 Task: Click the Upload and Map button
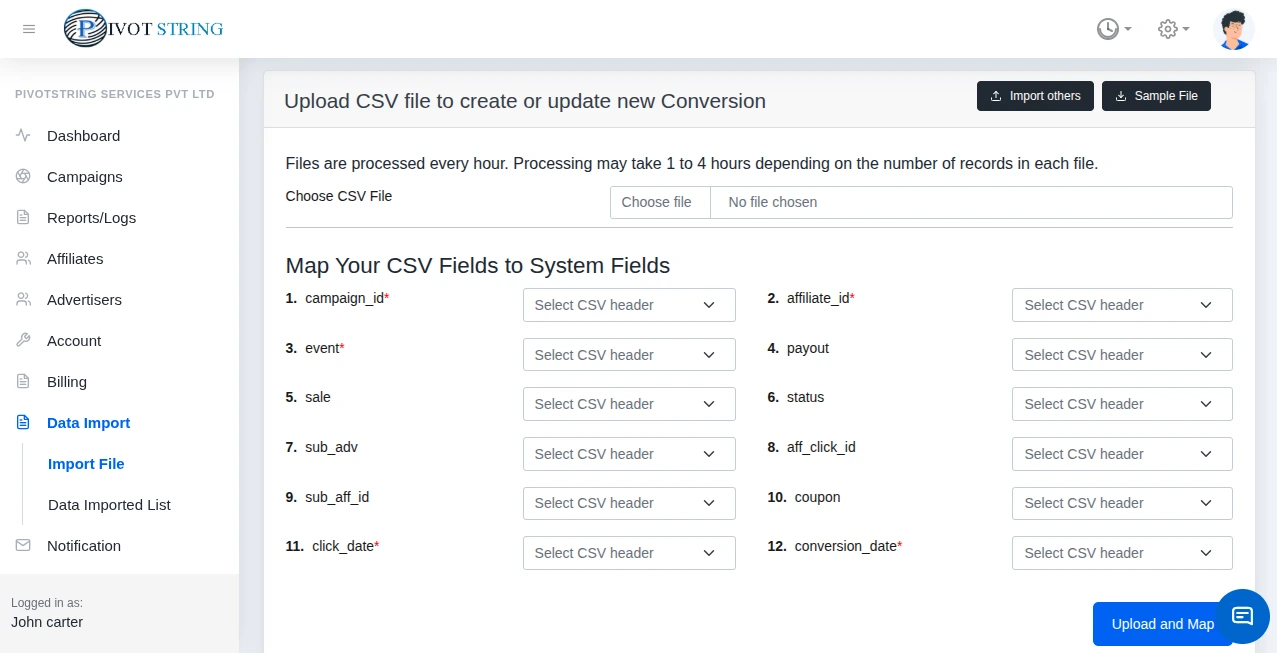(x=1162, y=624)
